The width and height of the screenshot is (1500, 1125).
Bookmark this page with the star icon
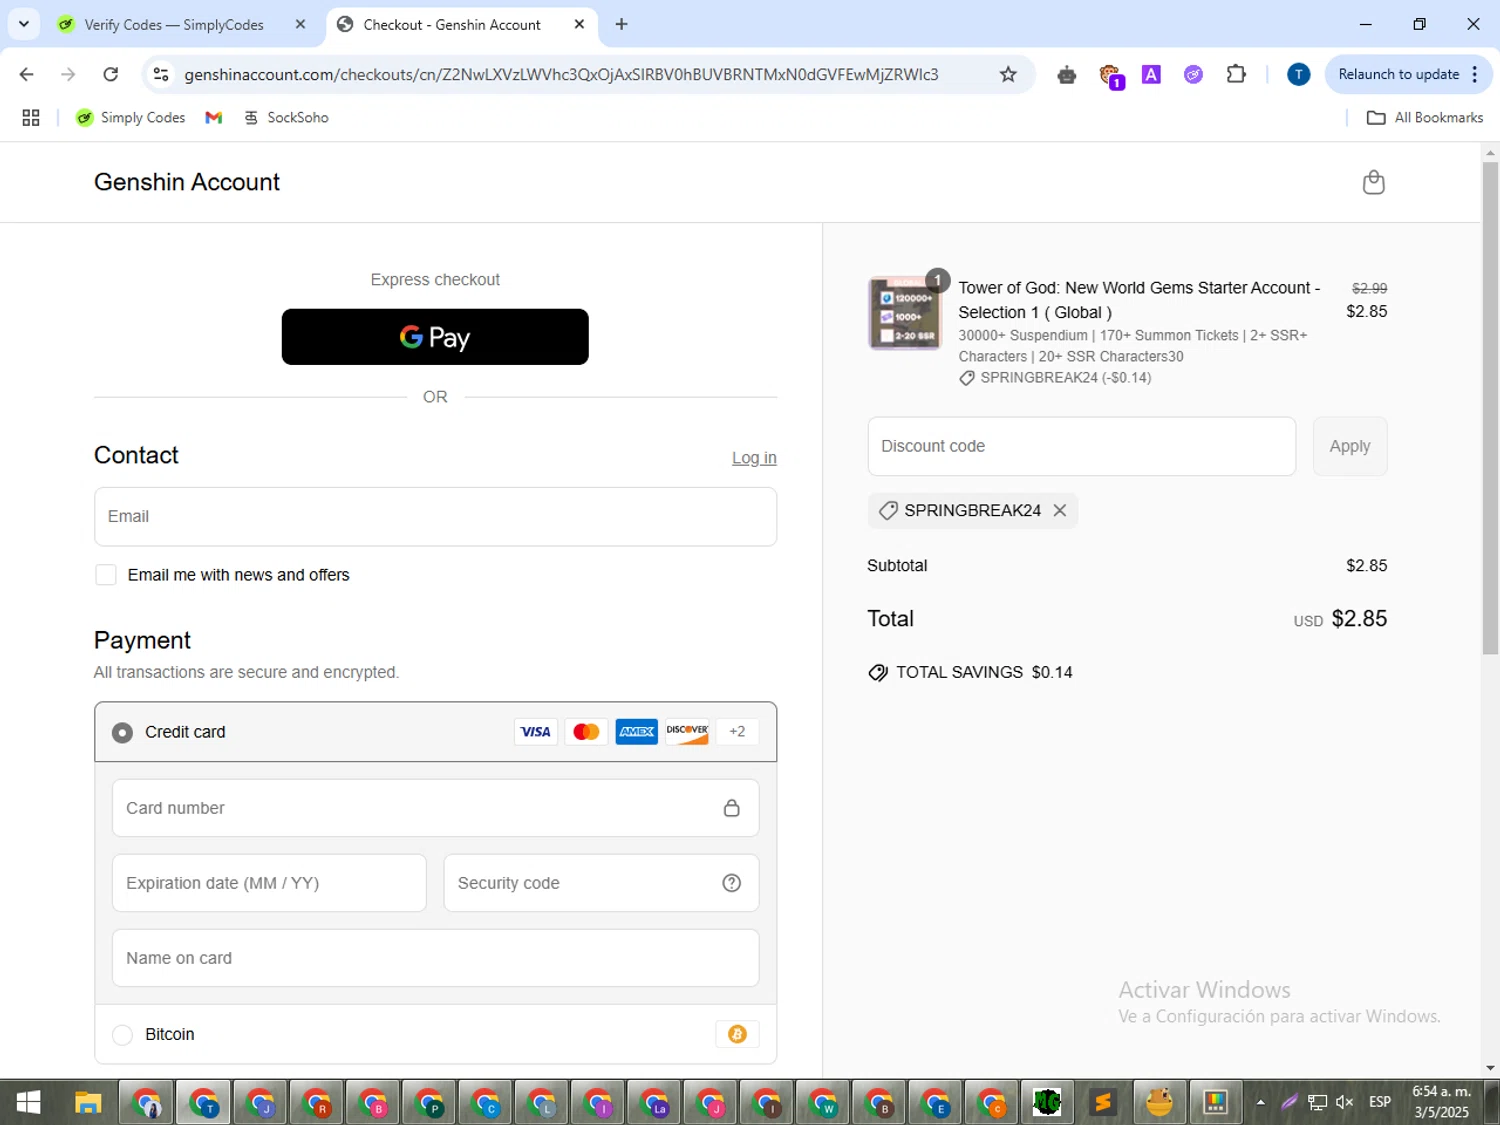click(x=1008, y=74)
